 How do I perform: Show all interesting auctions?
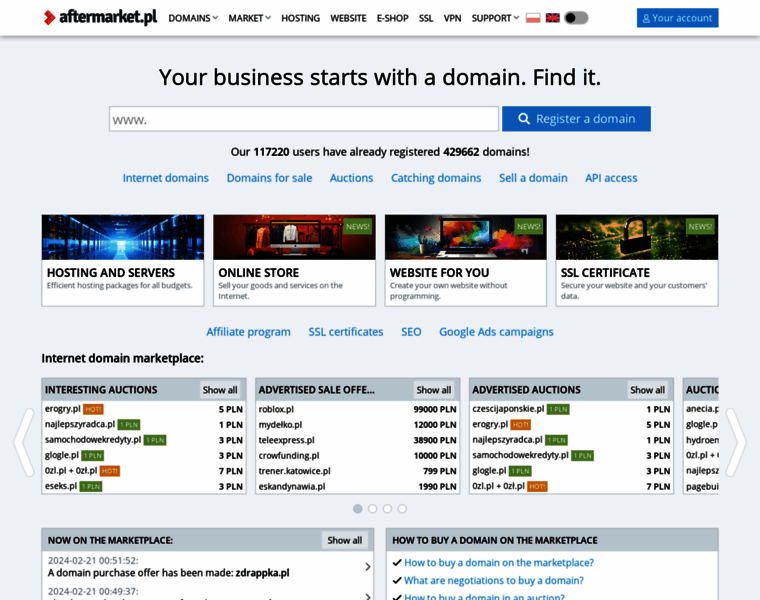(220, 390)
